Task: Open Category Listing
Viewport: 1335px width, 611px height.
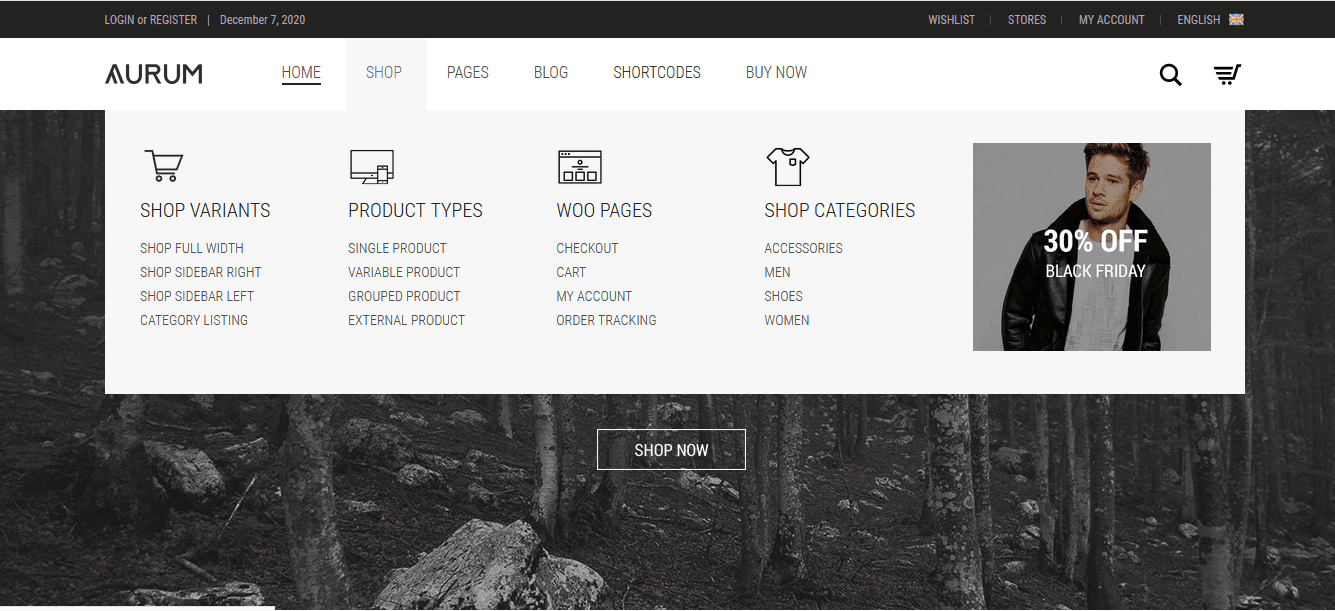Action: 194,320
